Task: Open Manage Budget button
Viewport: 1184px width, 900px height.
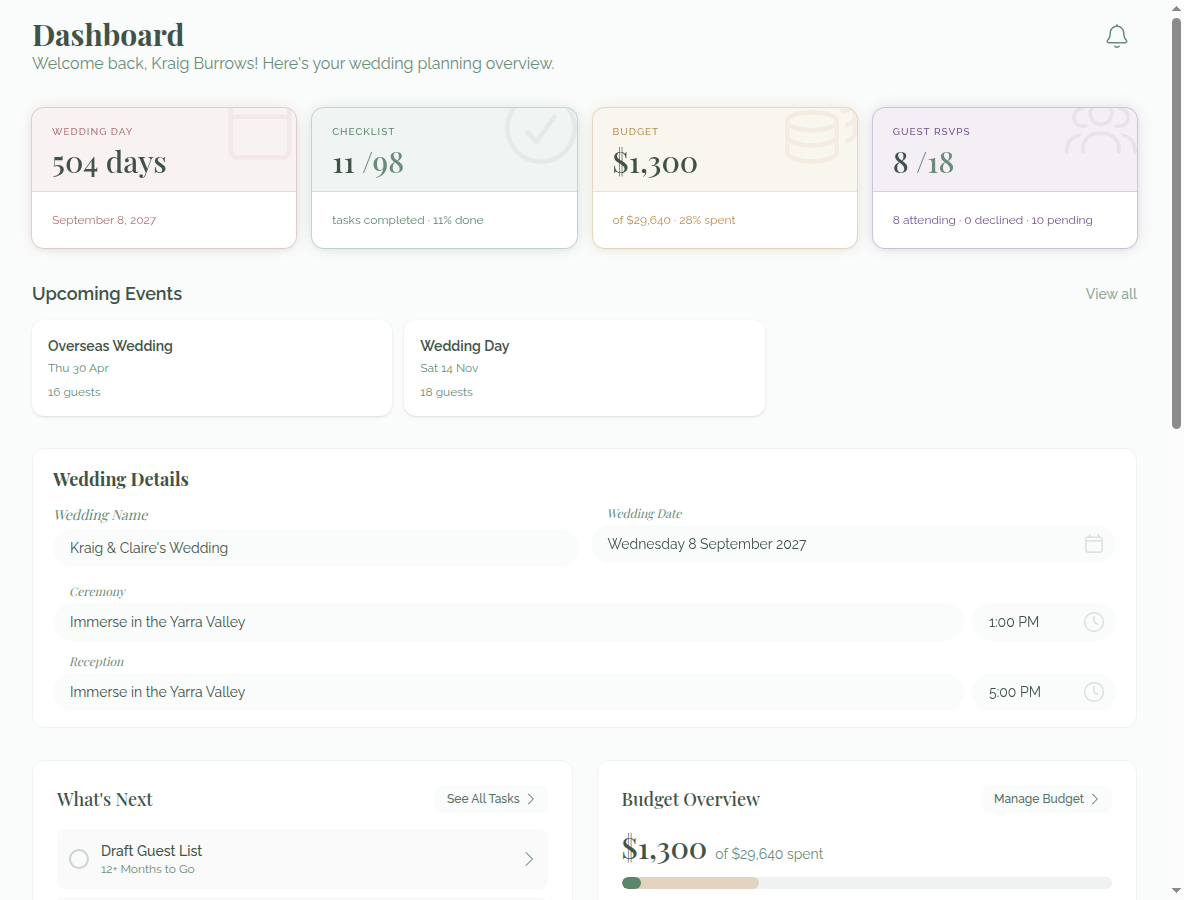Action: tap(1047, 799)
